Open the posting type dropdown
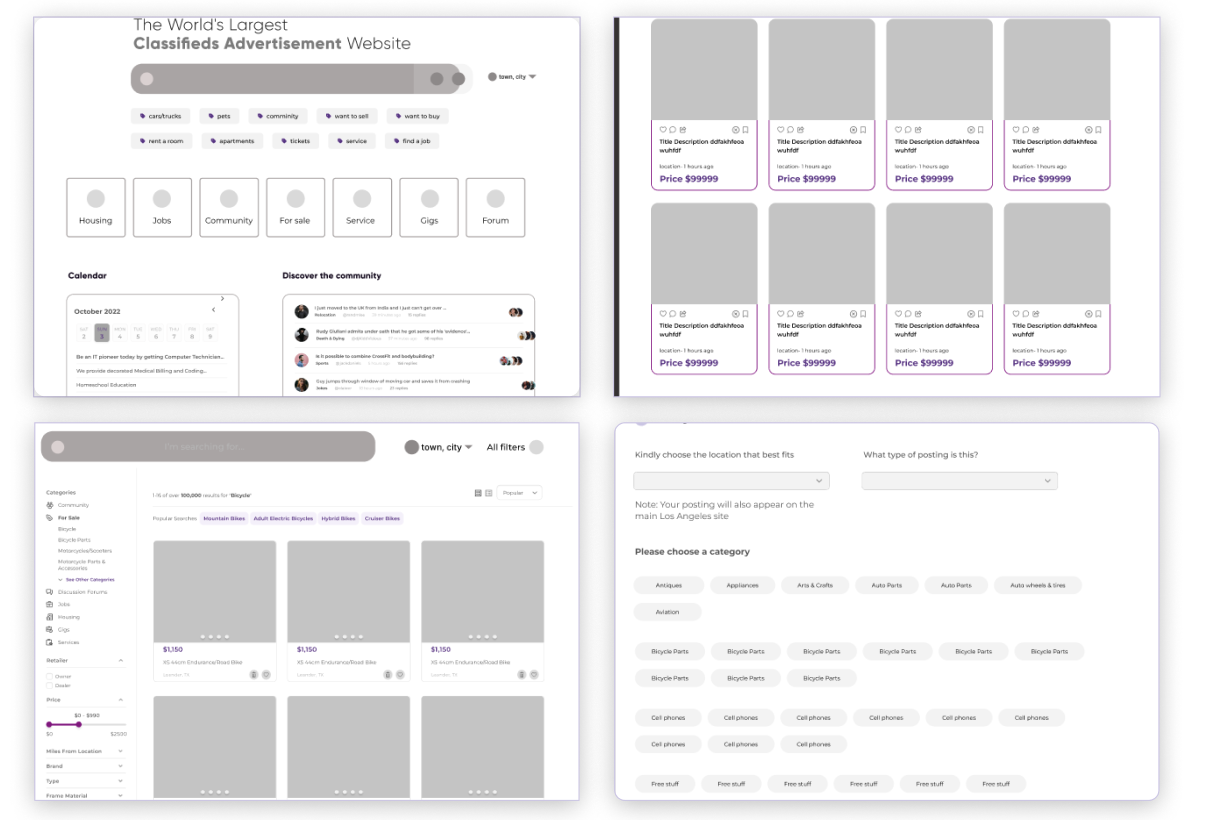This screenshot has height=820, width=1208. (958, 480)
